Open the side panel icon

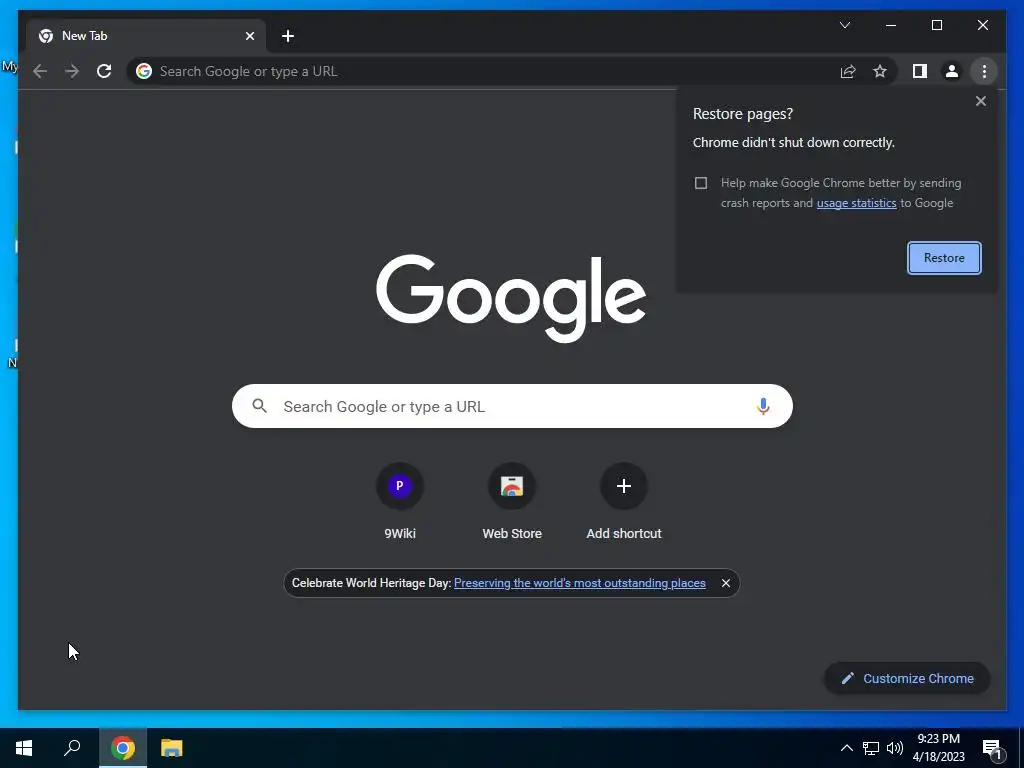coord(920,71)
